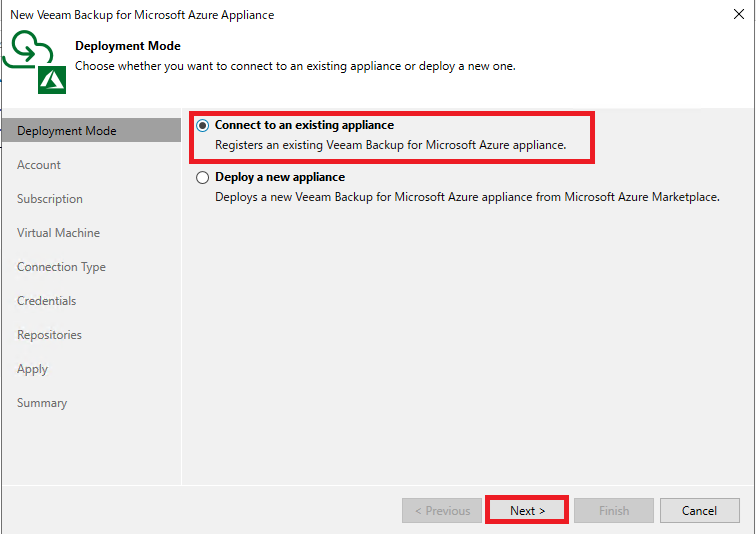
Task: Click the greyed-out Finish button
Action: tap(614, 510)
